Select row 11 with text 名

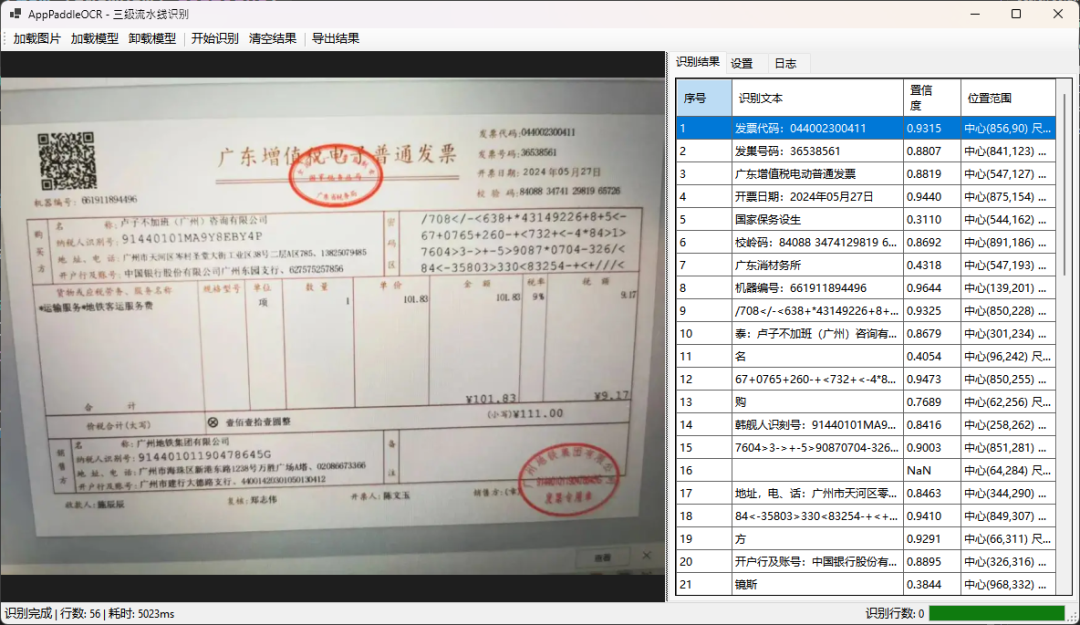pyautogui.click(x=865, y=356)
